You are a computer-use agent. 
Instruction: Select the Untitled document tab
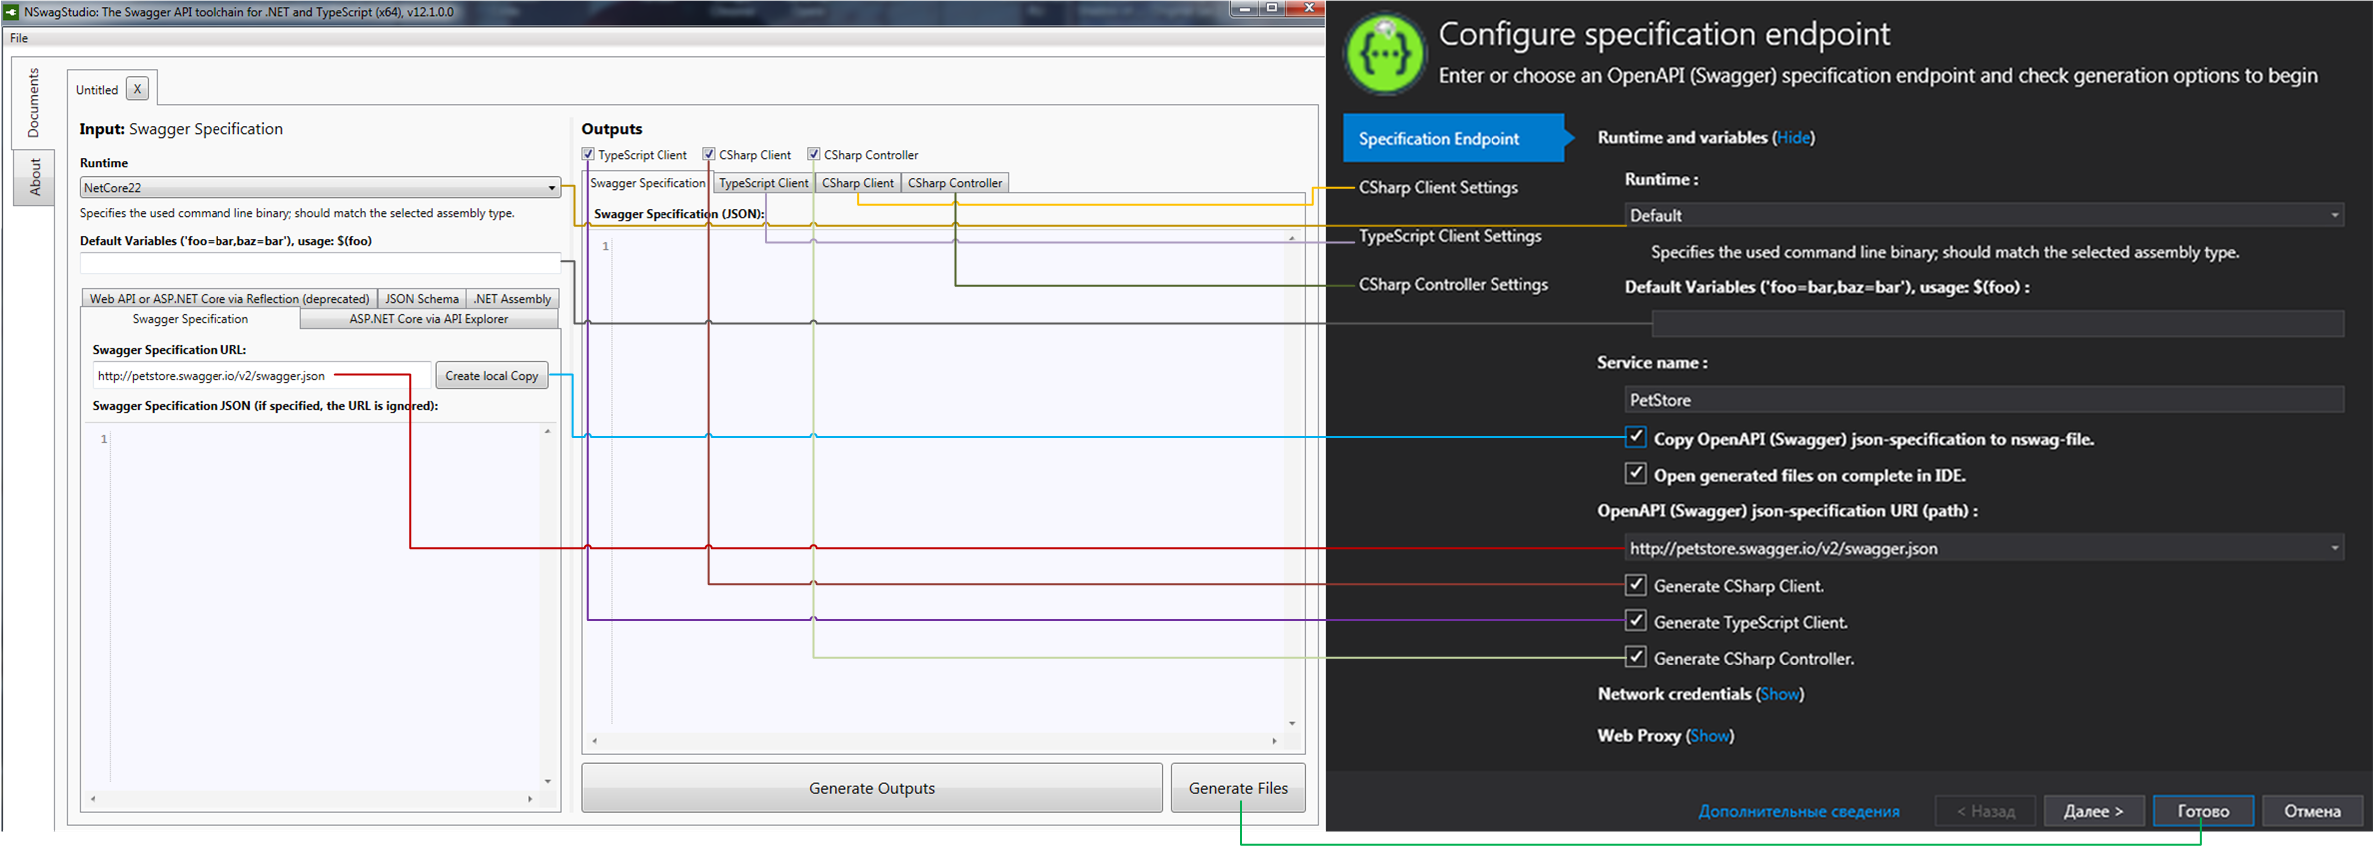[x=97, y=90]
